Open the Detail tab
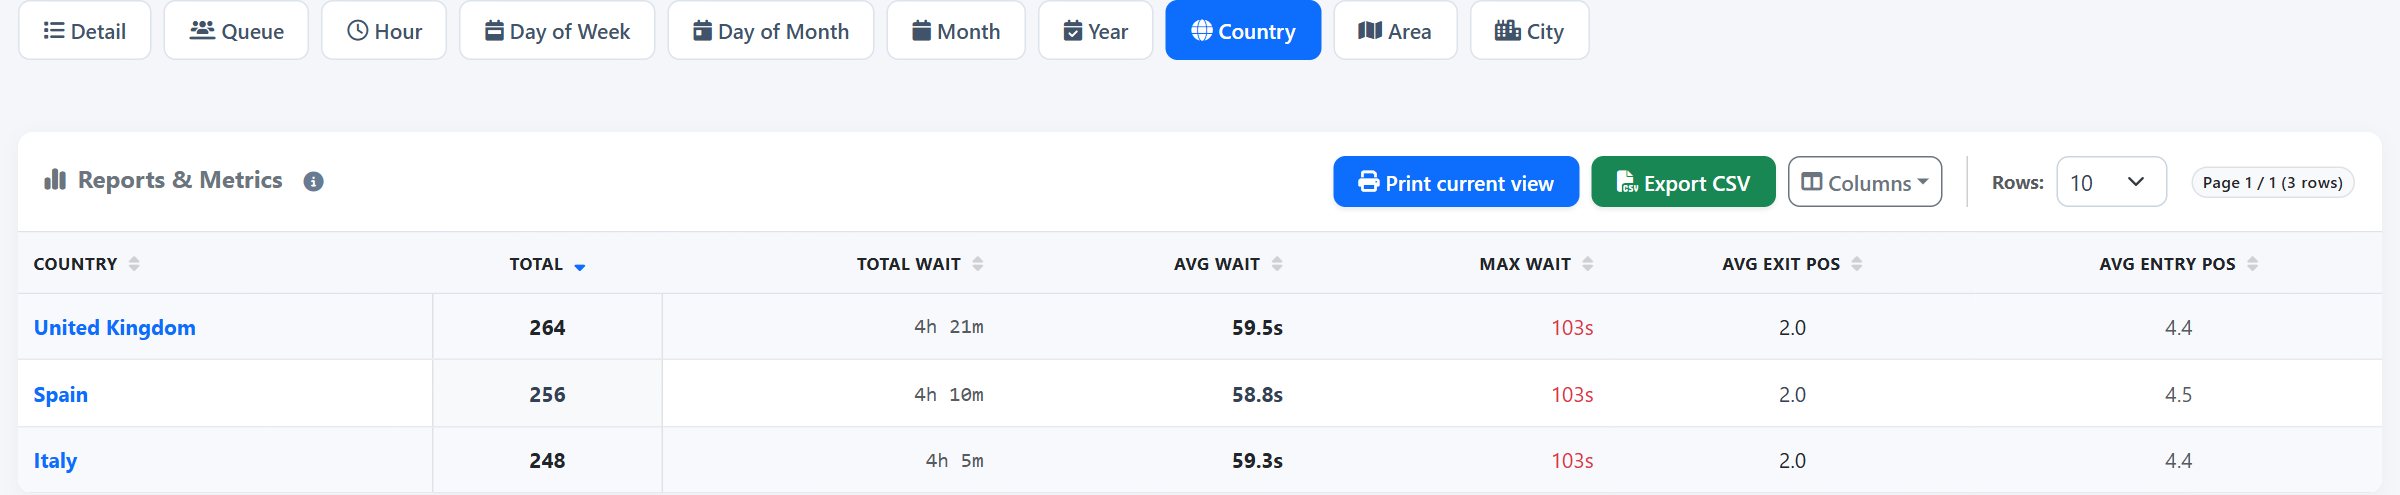The width and height of the screenshot is (2400, 495). coord(85,31)
